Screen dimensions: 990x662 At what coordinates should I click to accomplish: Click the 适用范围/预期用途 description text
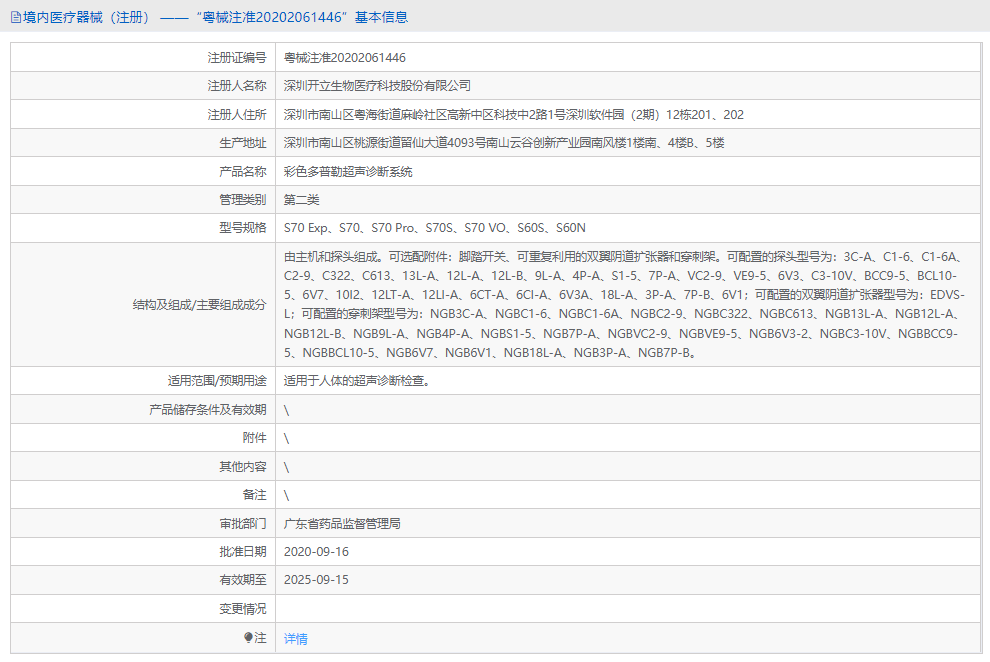(x=357, y=380)
